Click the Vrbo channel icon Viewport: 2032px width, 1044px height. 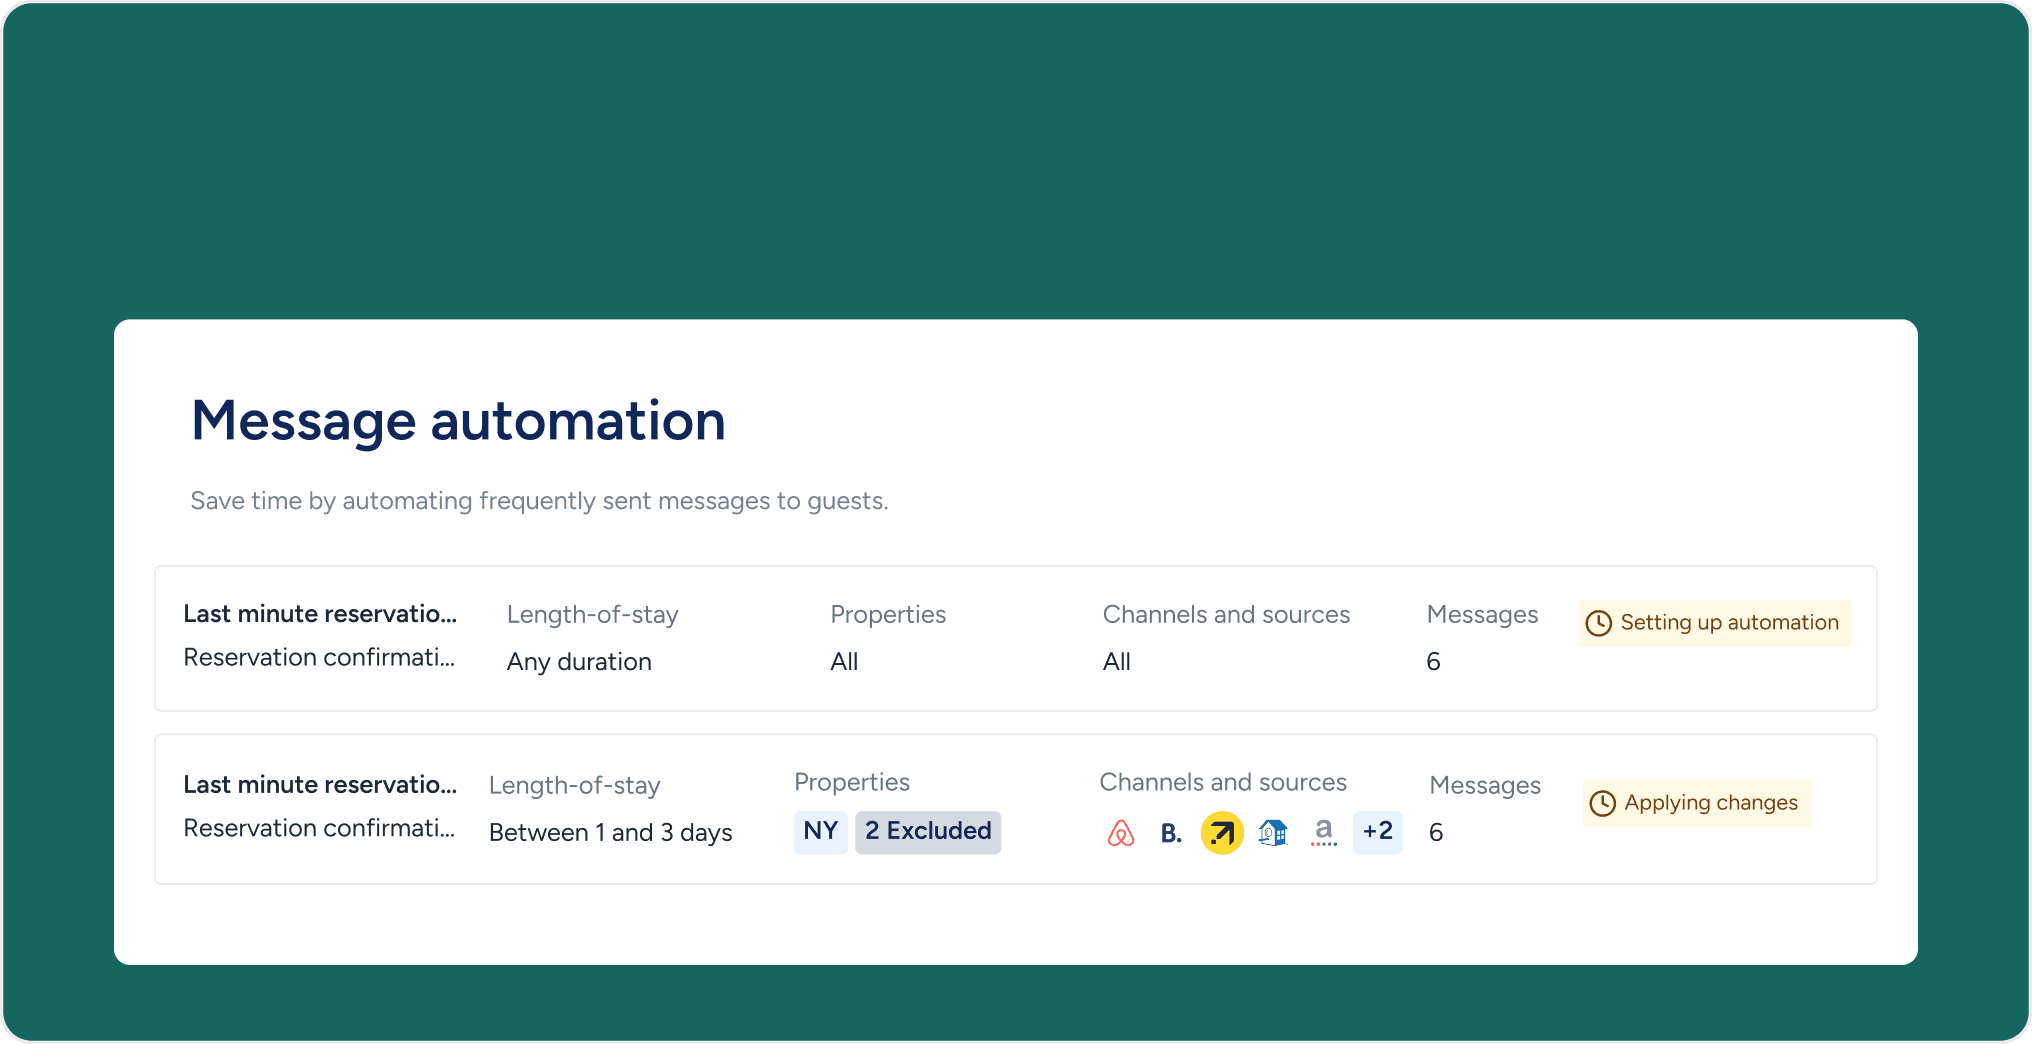tap(1271, 832)
